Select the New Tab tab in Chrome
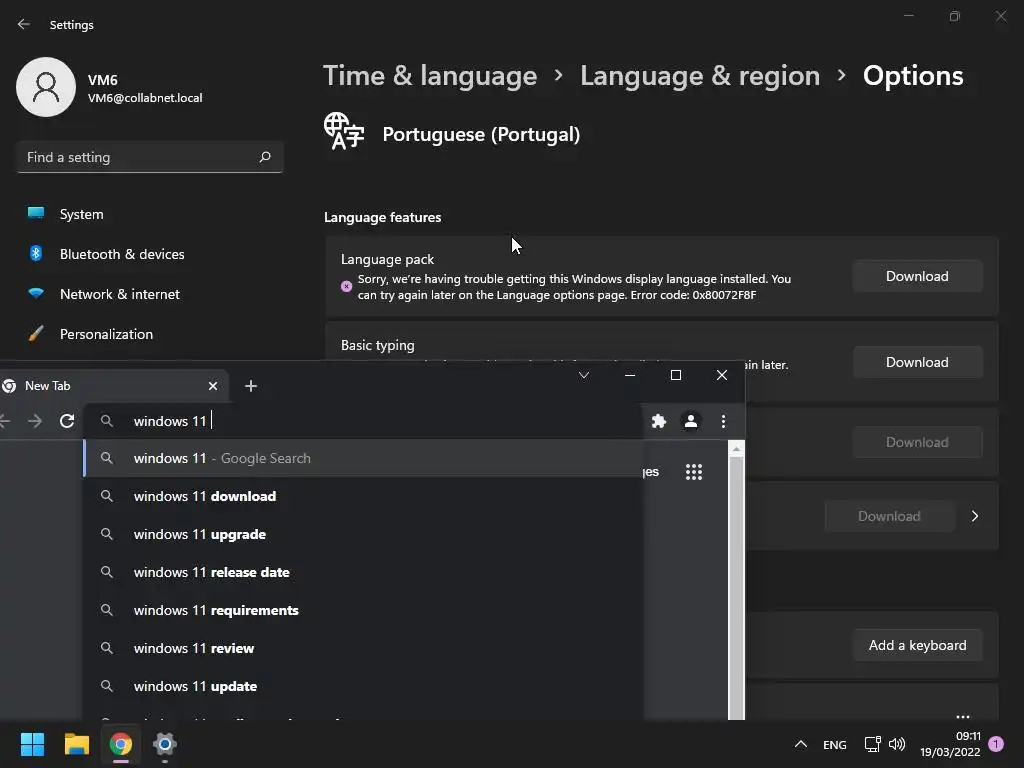This screenshot has height=768, width=1024. pos(111,386)
